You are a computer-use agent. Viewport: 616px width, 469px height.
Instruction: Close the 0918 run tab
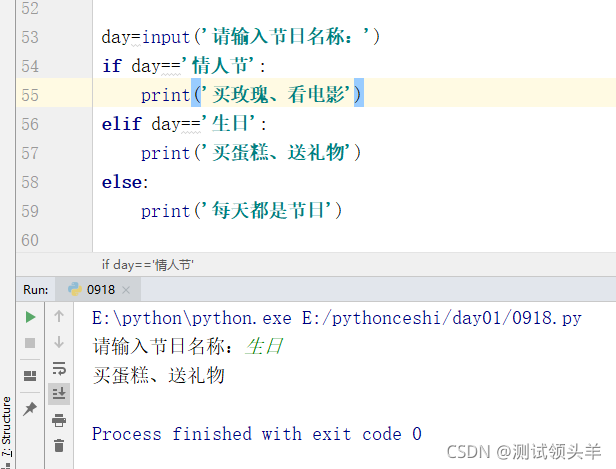[126, 290]
